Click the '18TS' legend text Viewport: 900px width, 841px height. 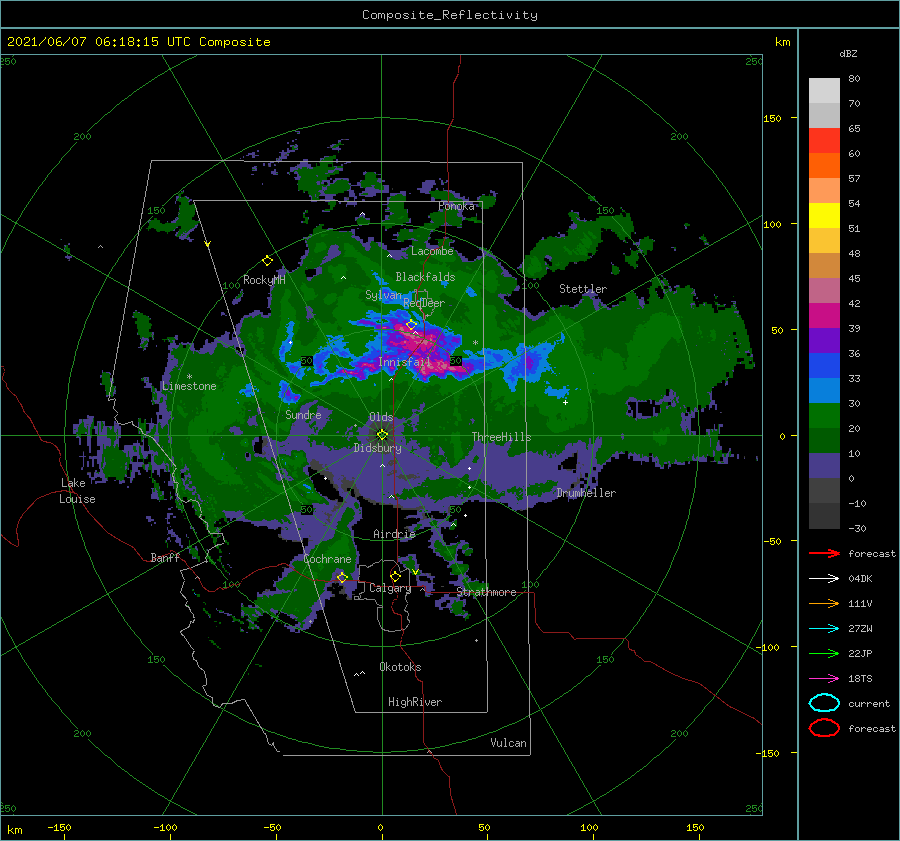pyautogui.click(x=860, y=678)
